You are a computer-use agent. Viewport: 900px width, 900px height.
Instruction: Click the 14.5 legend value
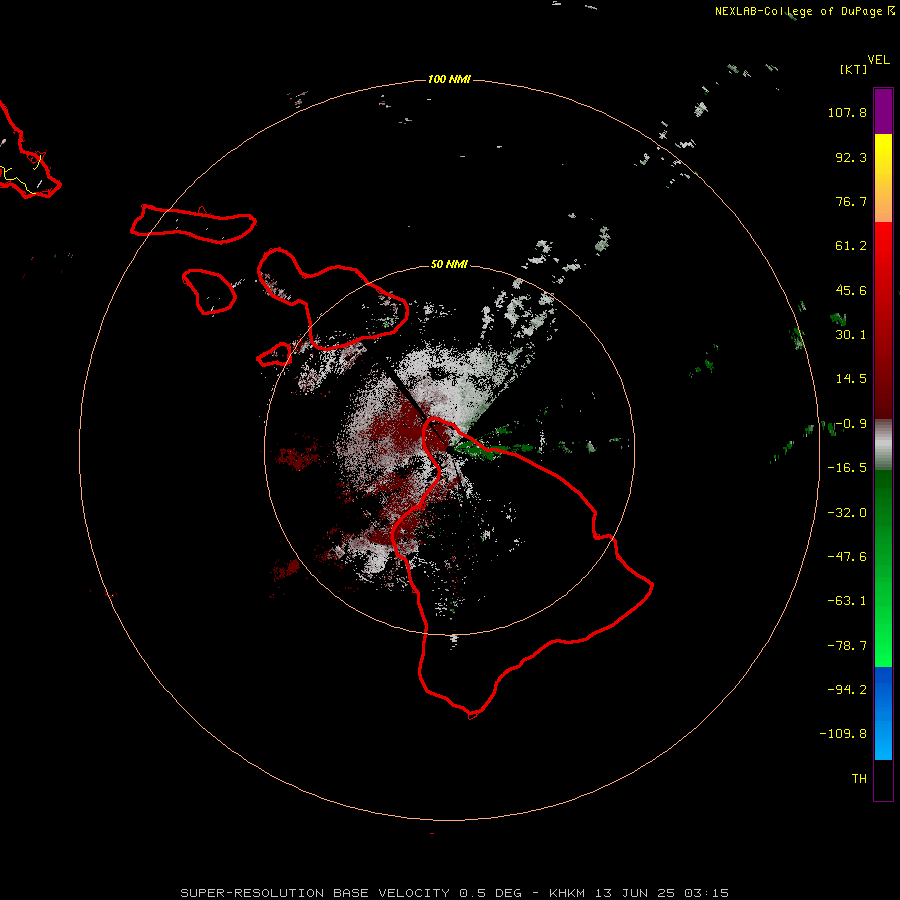coord(851,379)
